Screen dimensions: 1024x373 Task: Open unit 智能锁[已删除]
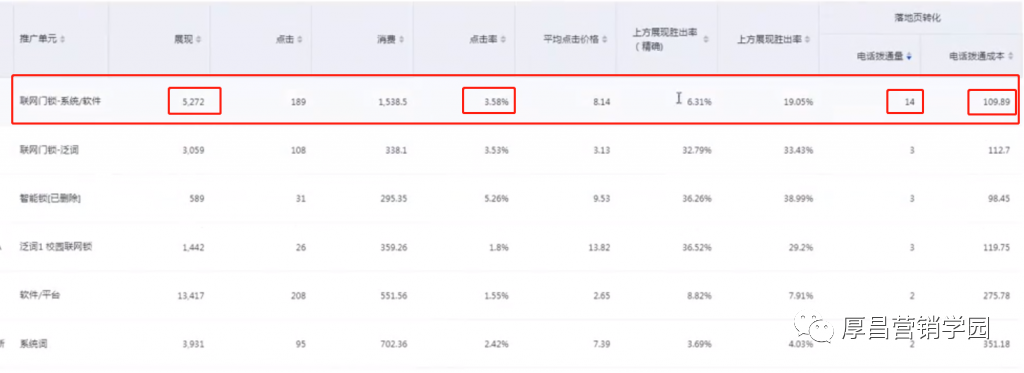50,199
